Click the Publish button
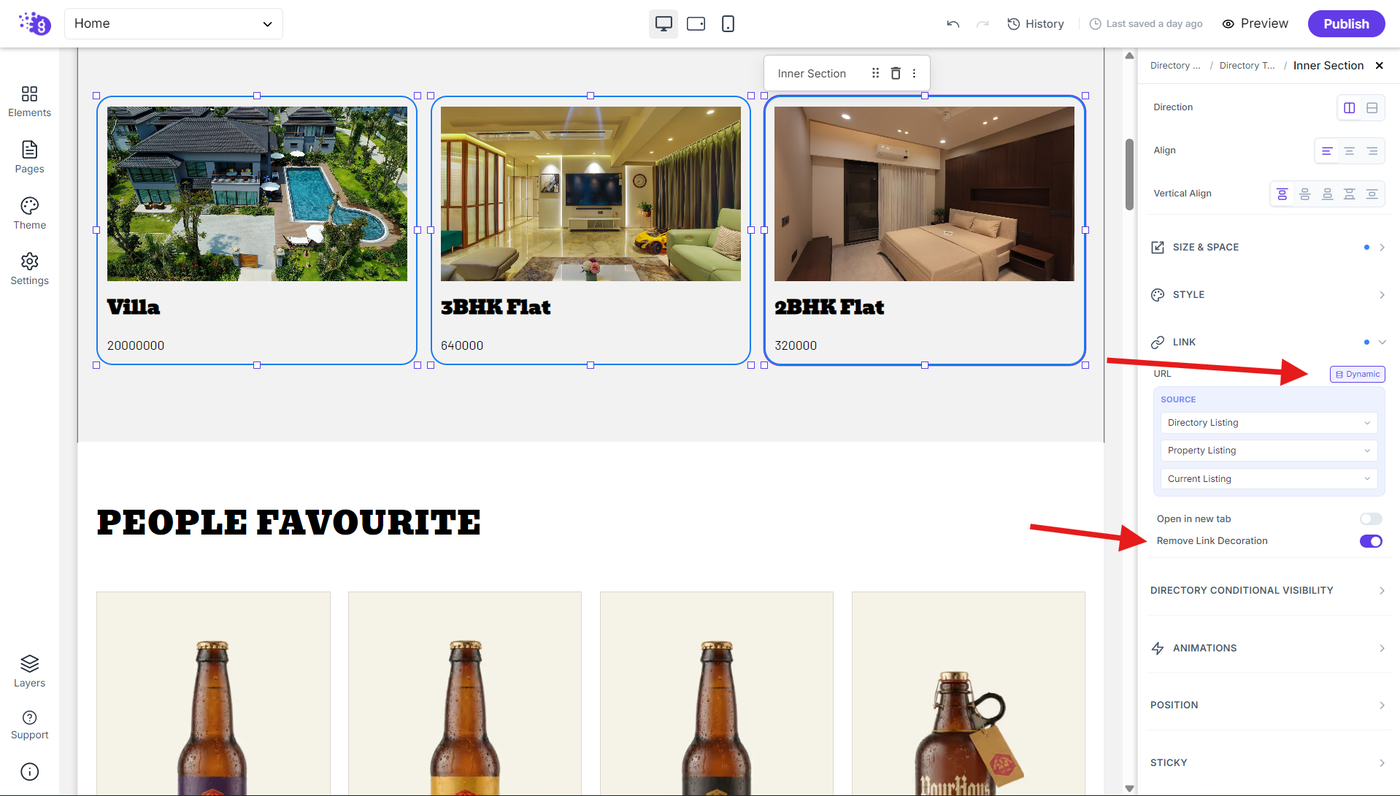This screenshot has width=1400, height=796. [1346, 24]
